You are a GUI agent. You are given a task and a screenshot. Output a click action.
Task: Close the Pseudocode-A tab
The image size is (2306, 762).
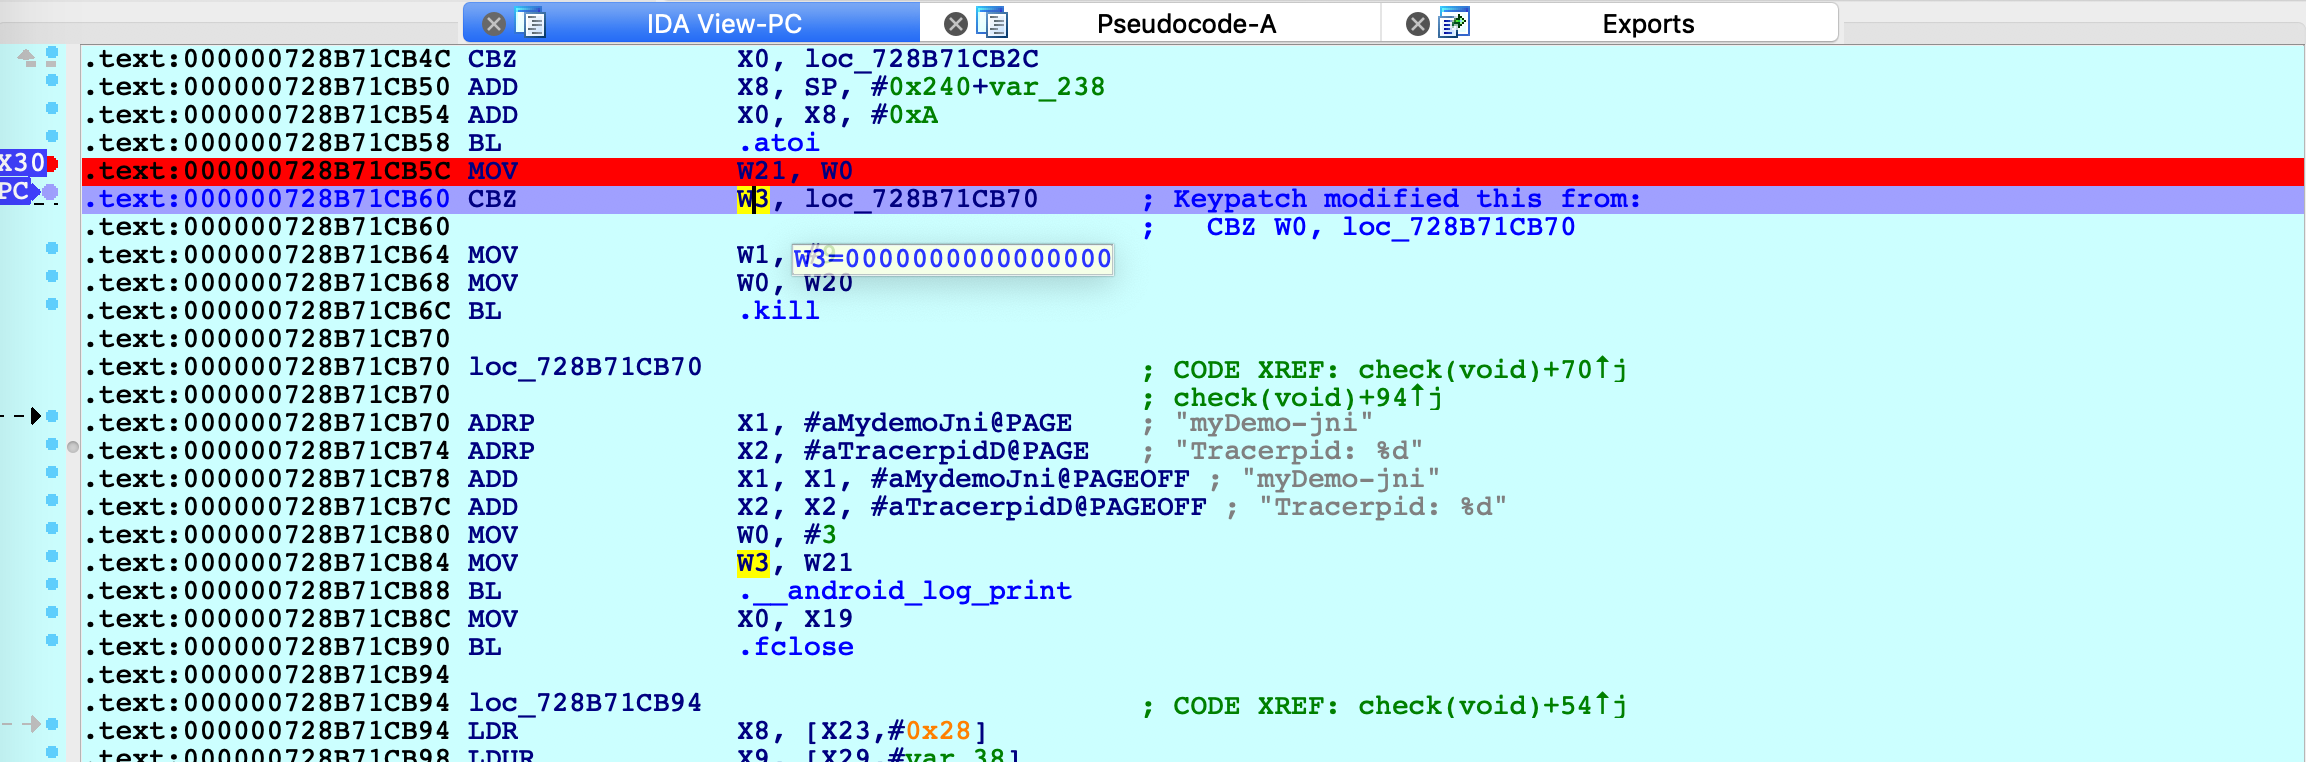pos(956,23)
